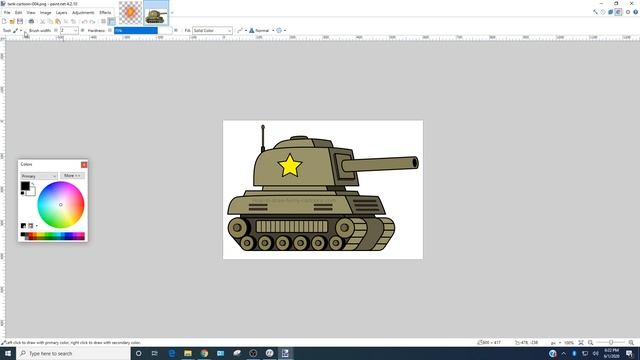Close the Colors window
Image resolution: width=640 pixels, height=360 pixels.
(84, 164)
